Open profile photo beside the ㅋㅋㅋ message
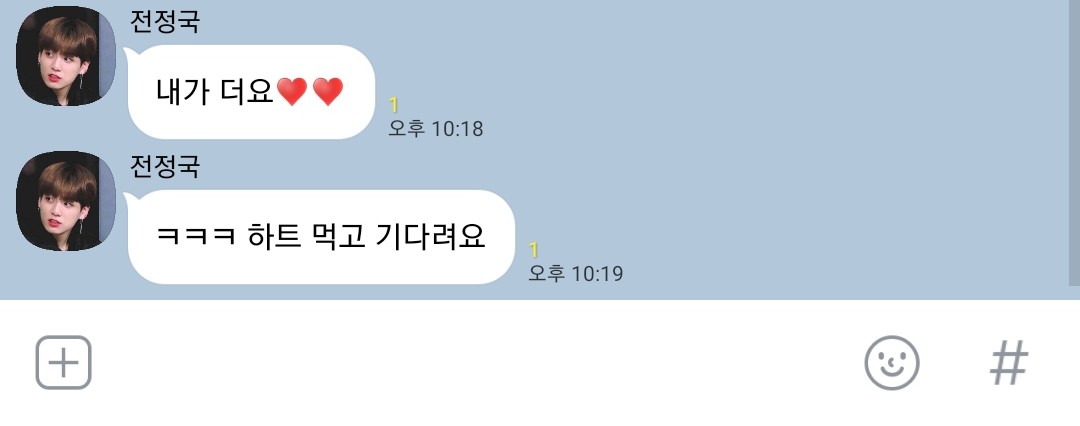The image size is (1080, 426). coord(66,201)
